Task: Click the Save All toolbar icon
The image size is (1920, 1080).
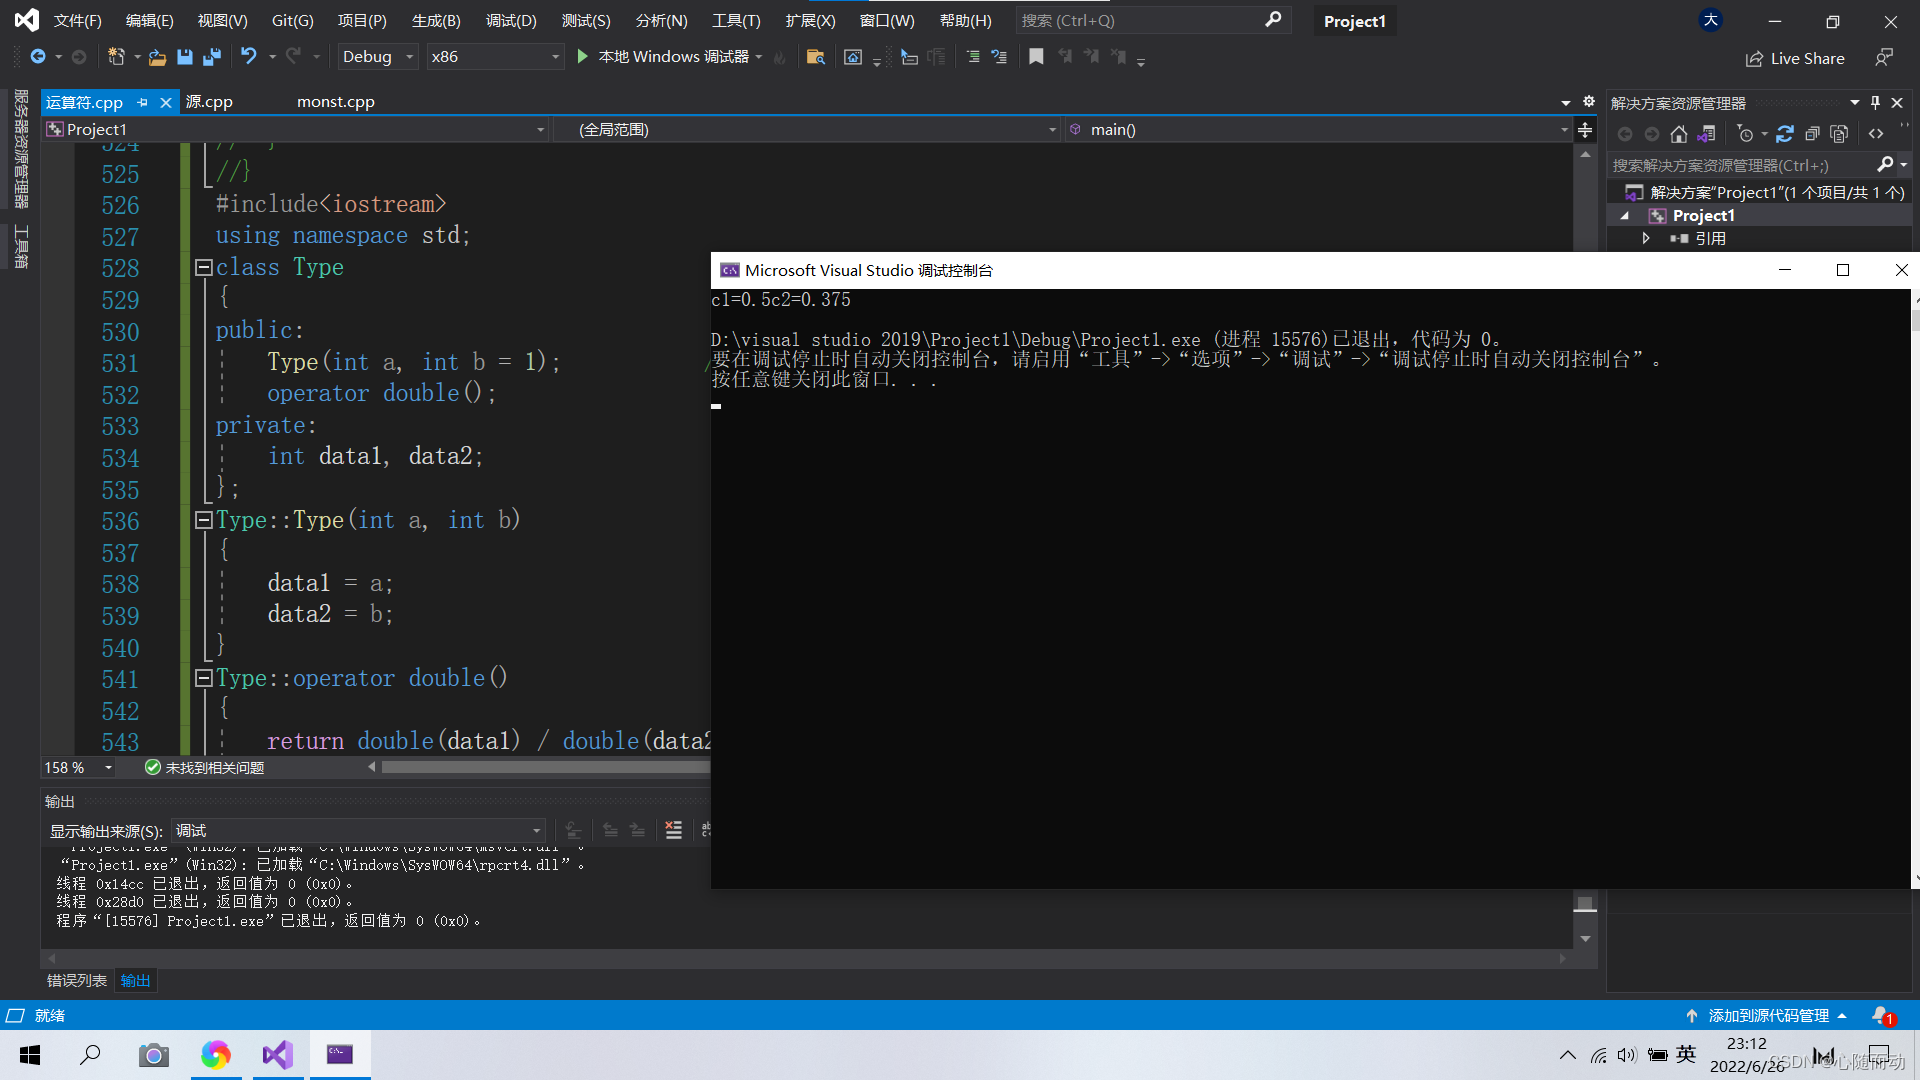Action: (211, 57)
